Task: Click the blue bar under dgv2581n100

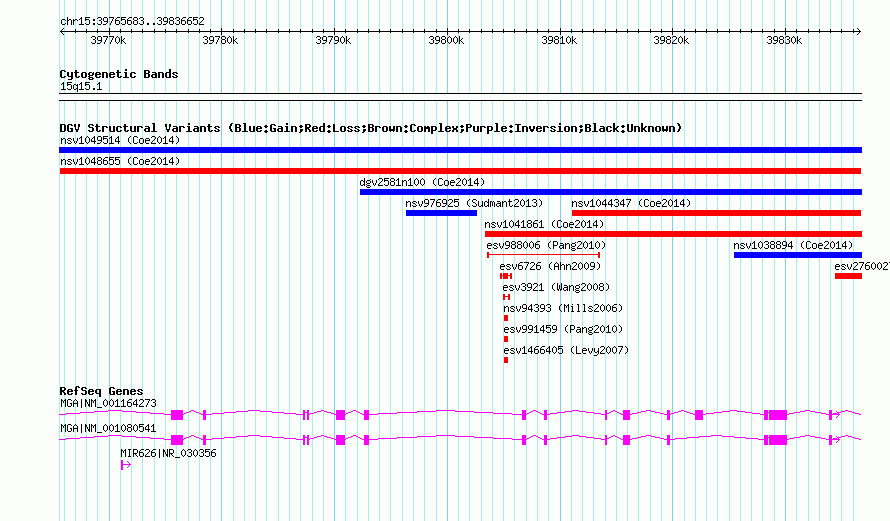Action: tap(611, 192)
